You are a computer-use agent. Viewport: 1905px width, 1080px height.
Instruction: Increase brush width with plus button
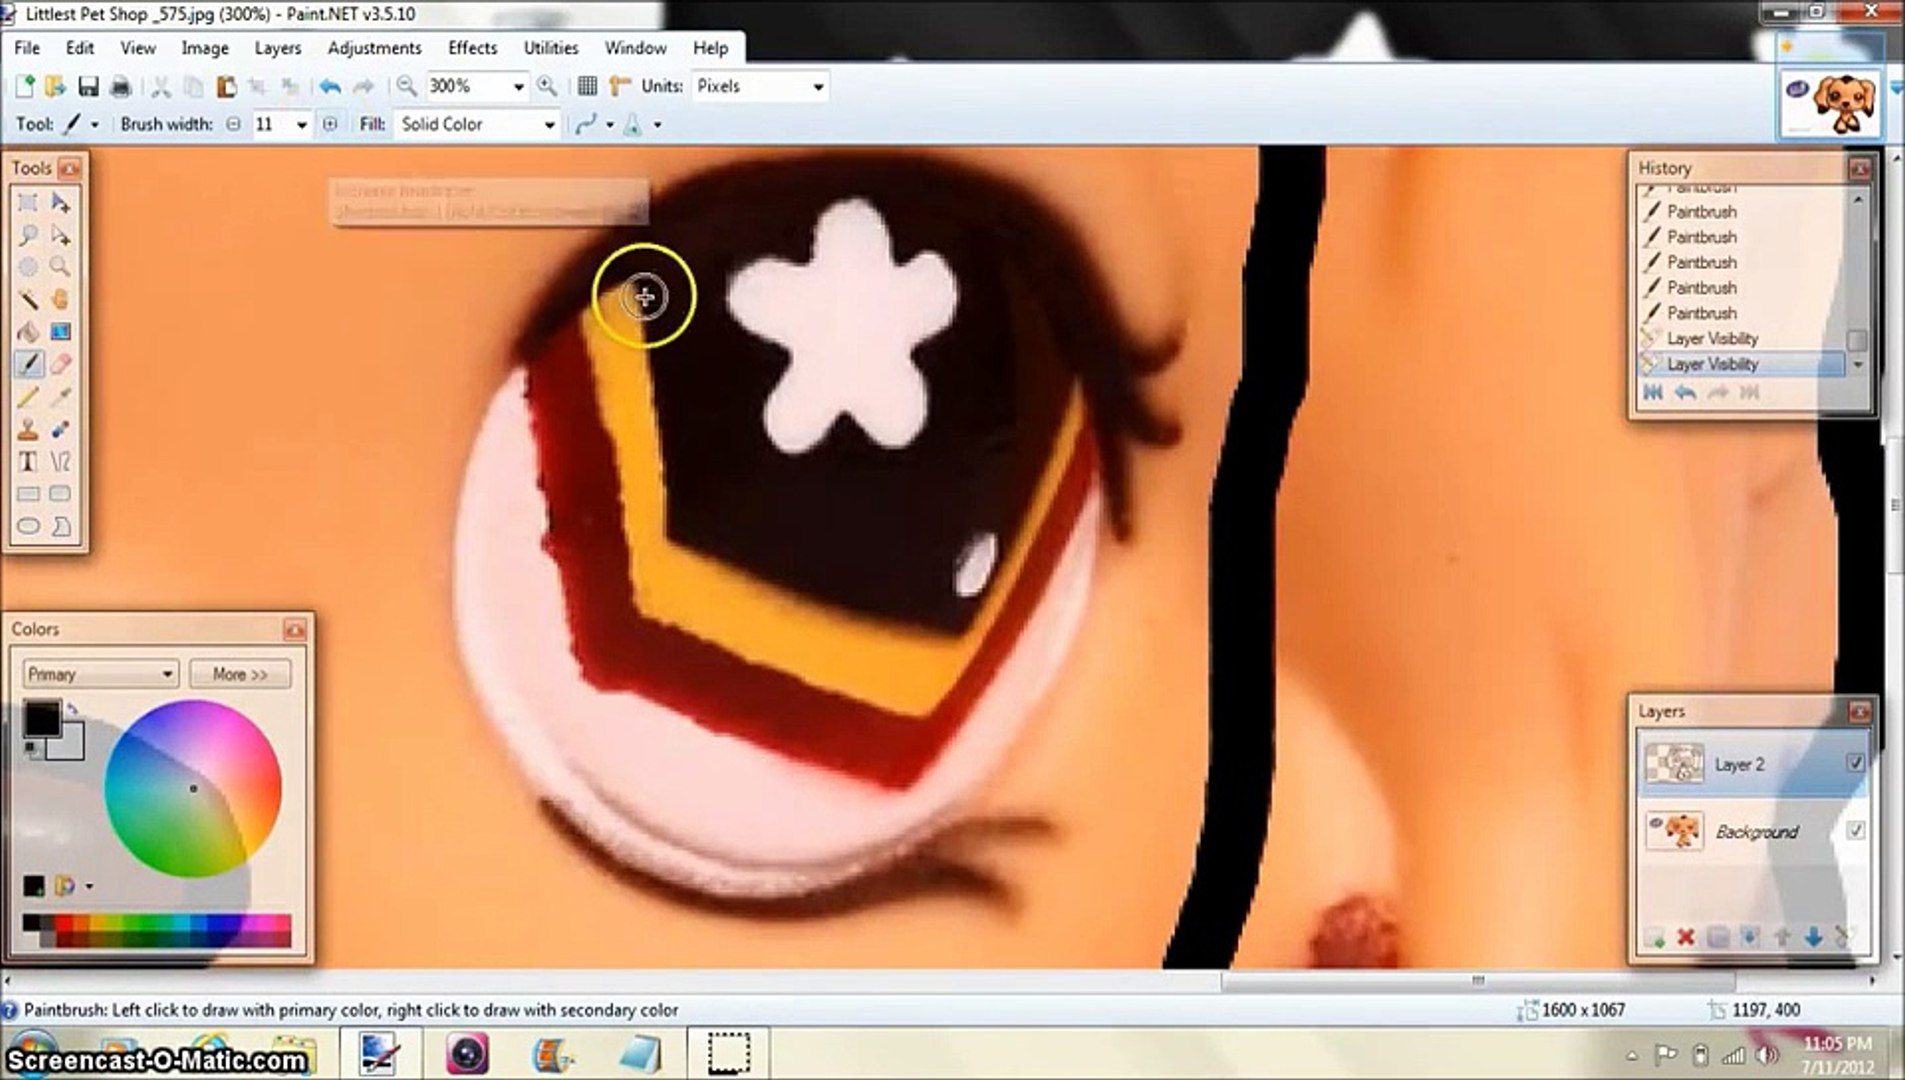[x=330, y=125]
